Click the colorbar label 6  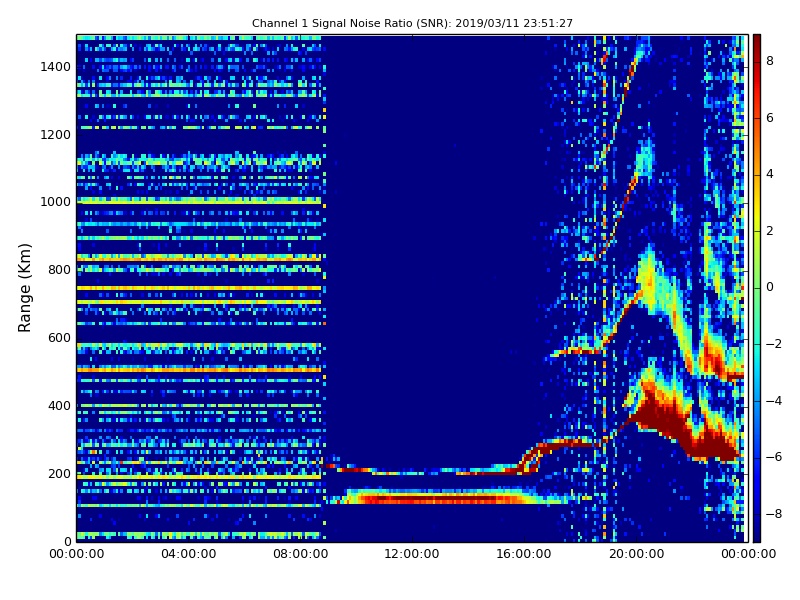point(770,118)
